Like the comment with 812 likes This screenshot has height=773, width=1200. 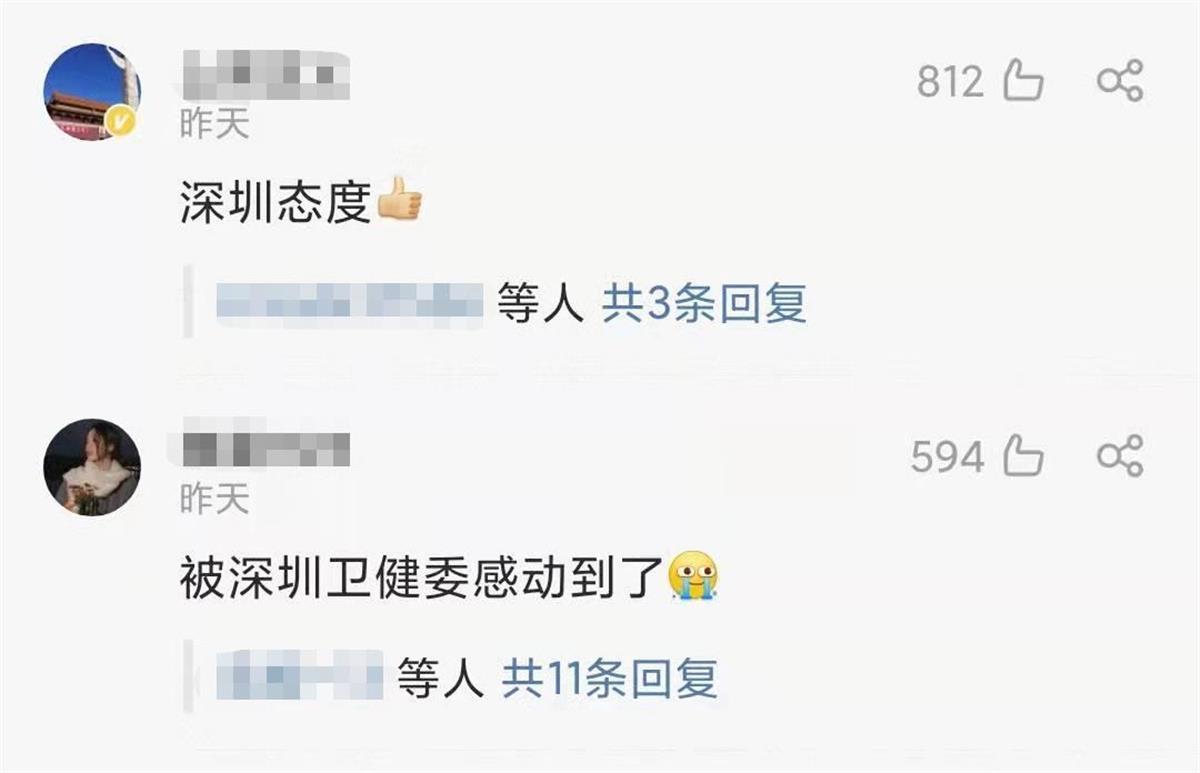click(1023, 81)
